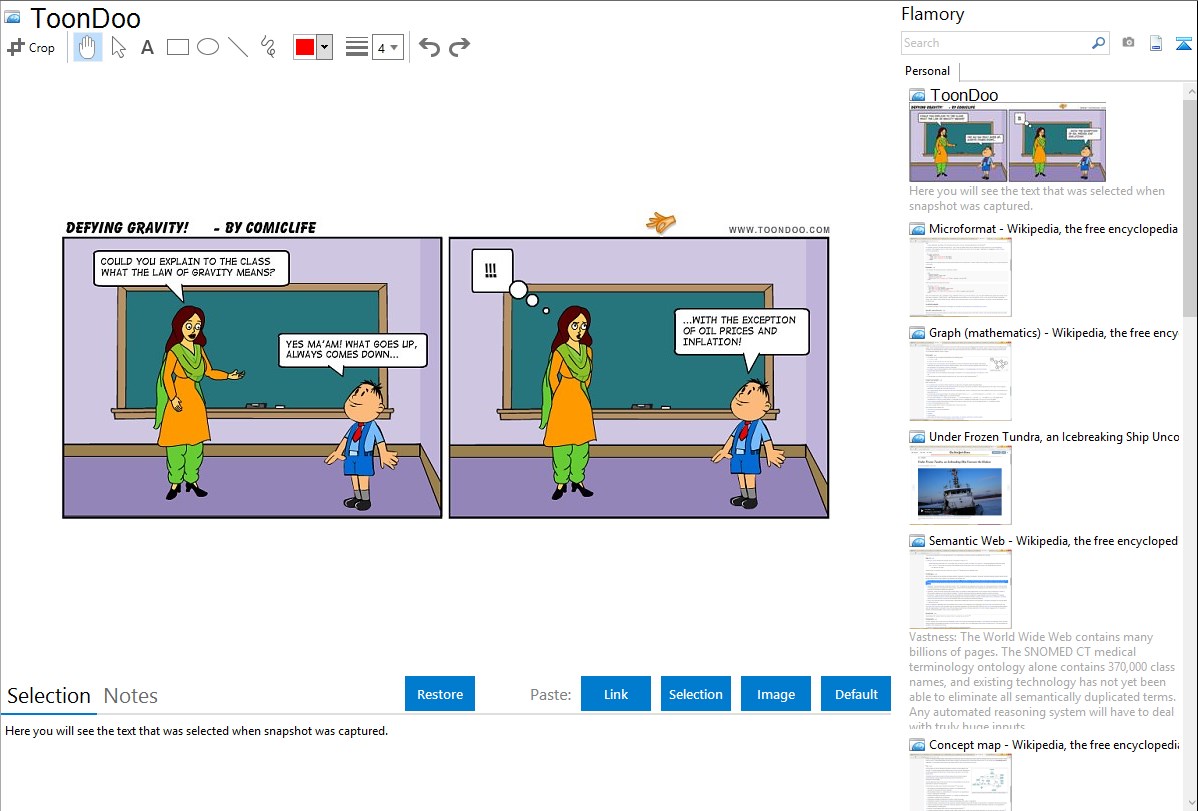The width and height of the screenshot is (1198, 811).
Task: Open the Semantic Web snapshot thumbnail
Action: click(960, 589)
